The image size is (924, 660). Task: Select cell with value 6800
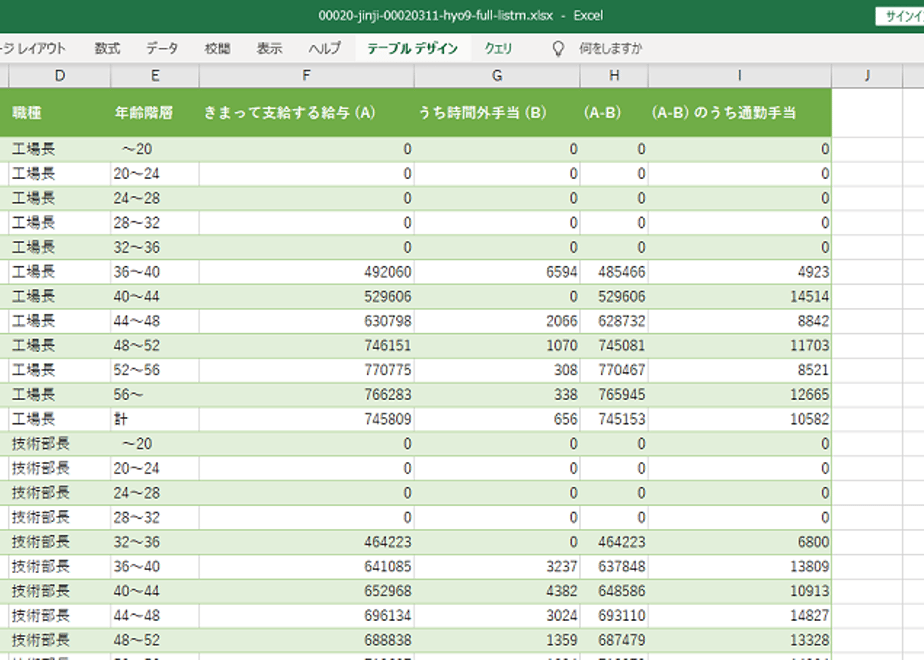point(740,542)
